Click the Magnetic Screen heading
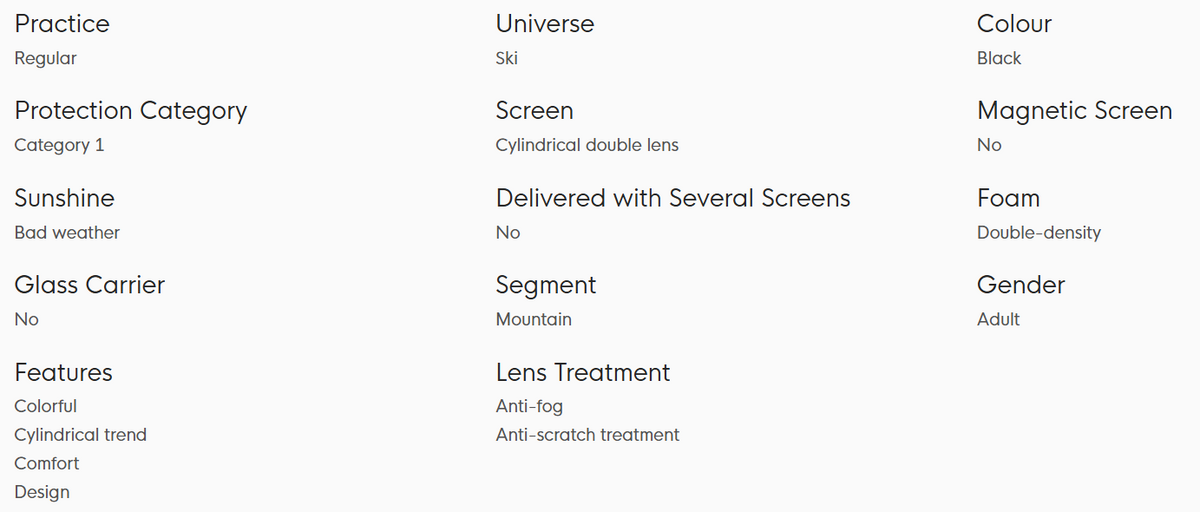The image size is (1200, 512). click(x=1074, y=111)
